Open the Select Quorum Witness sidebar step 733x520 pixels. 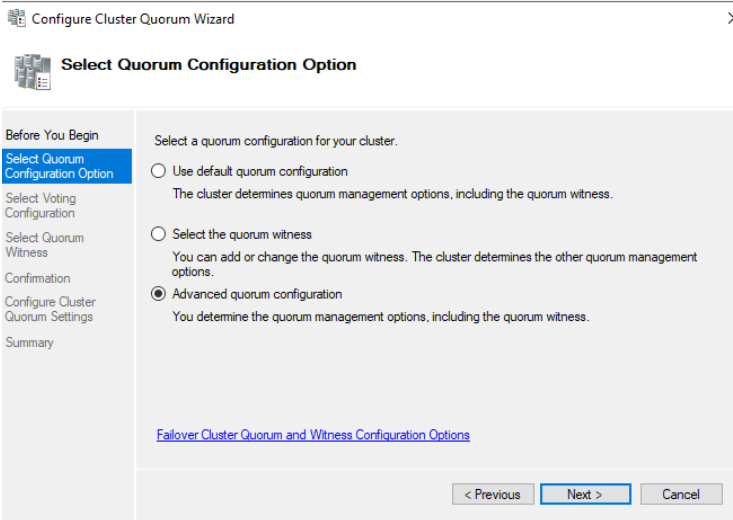44,245
